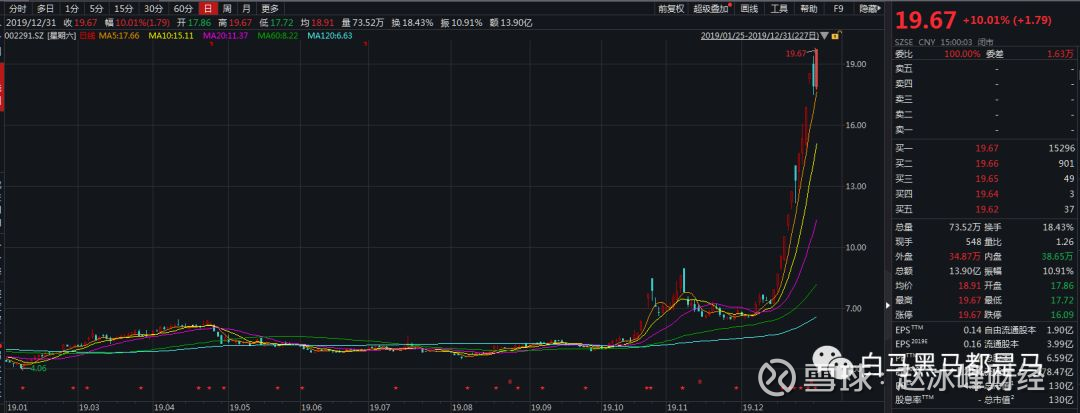This screenshot has height=413, width=1080.
Task: Select the 1分 one-minute period
Action: click(72, 9)
